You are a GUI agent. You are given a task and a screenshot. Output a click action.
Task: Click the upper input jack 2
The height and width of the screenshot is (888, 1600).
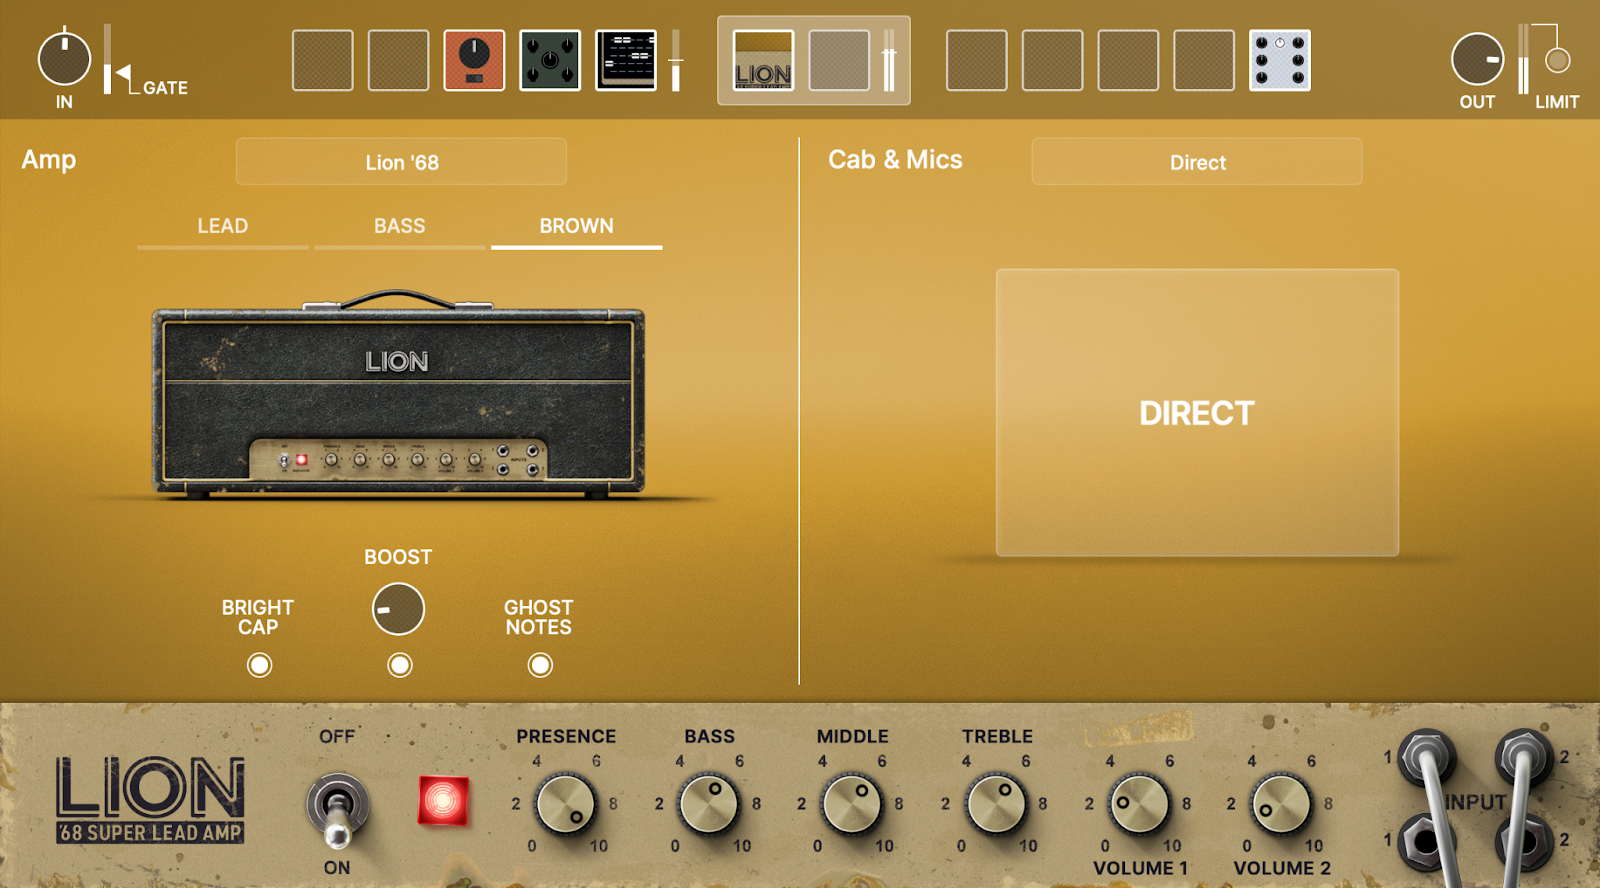pyautogui.click(x=1523, y=756)
